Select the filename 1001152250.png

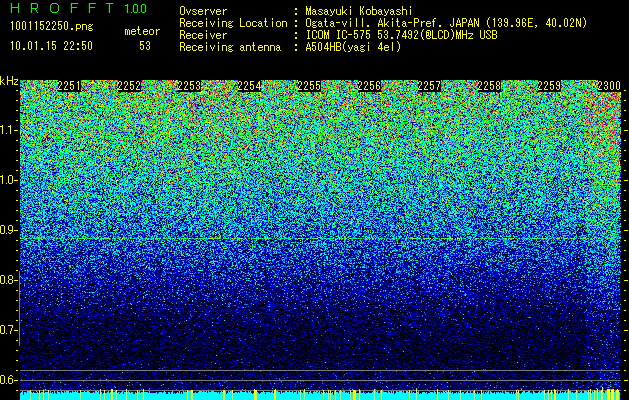[52, 27]
